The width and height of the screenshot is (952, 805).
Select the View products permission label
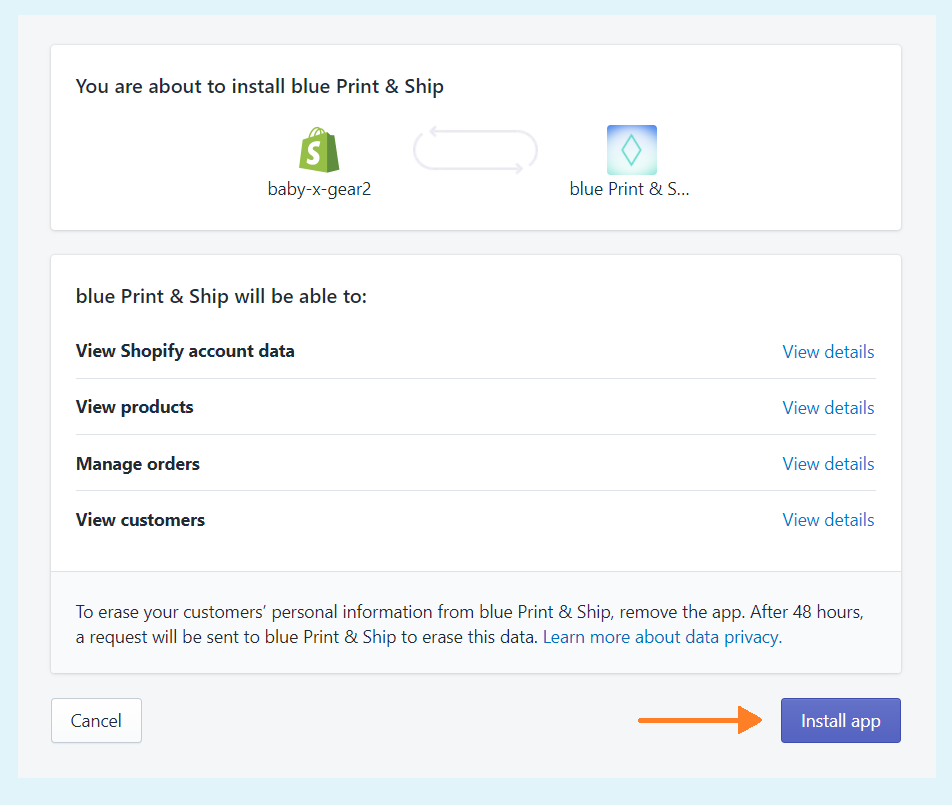pos(135,407)
